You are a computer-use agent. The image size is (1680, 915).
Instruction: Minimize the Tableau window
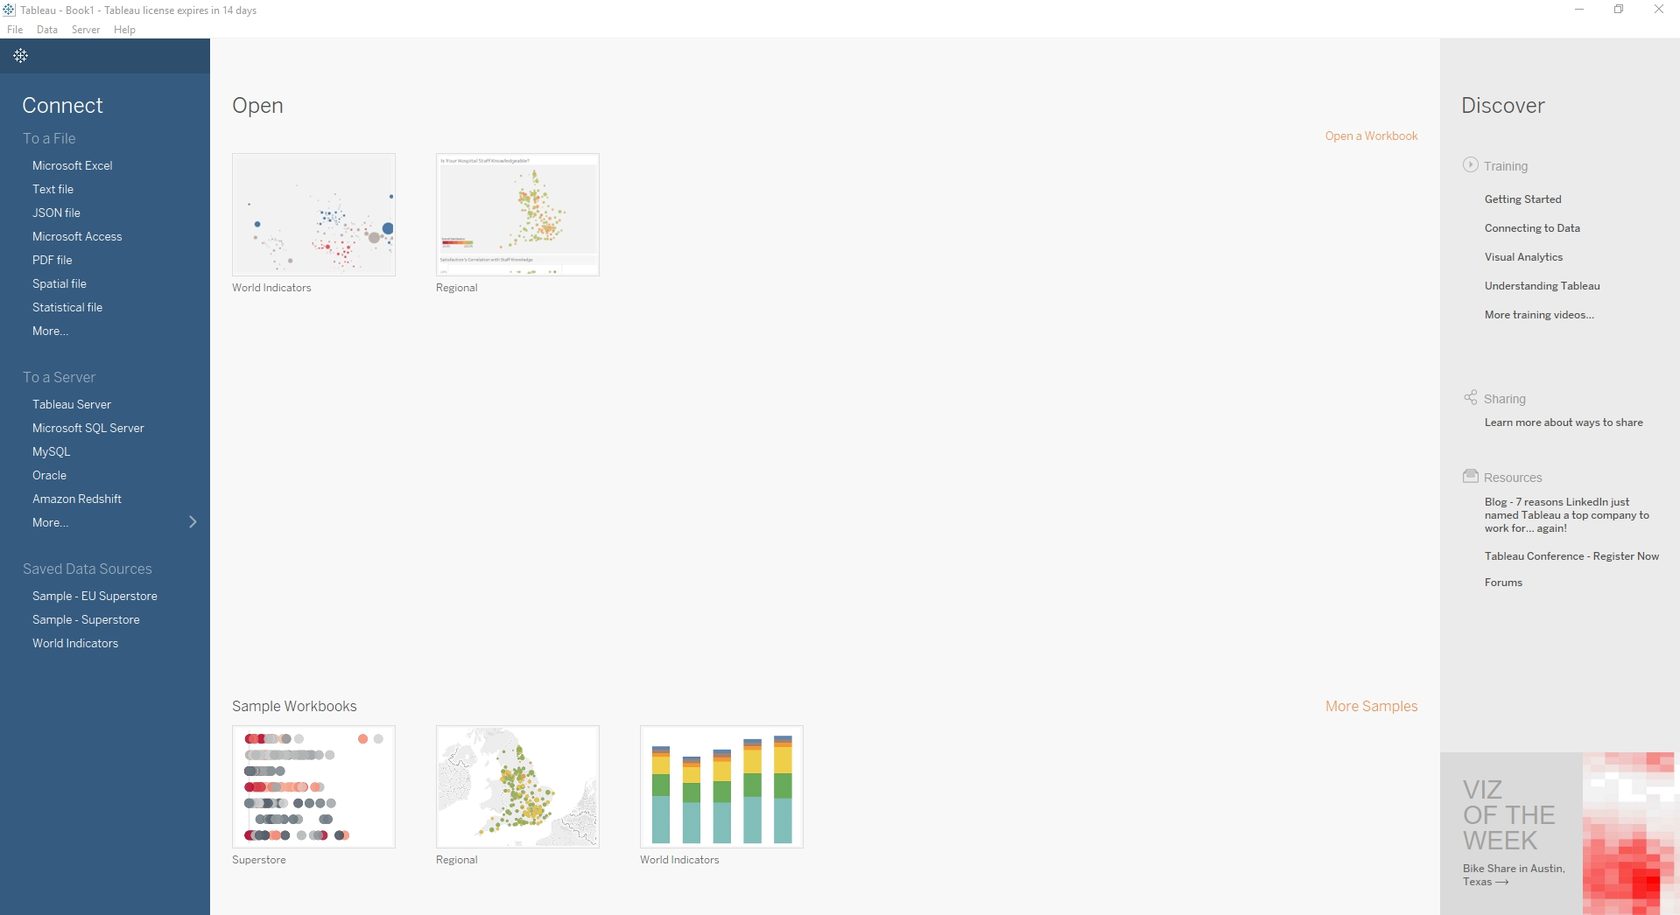pyautogui.click(x=1579, y=10)
